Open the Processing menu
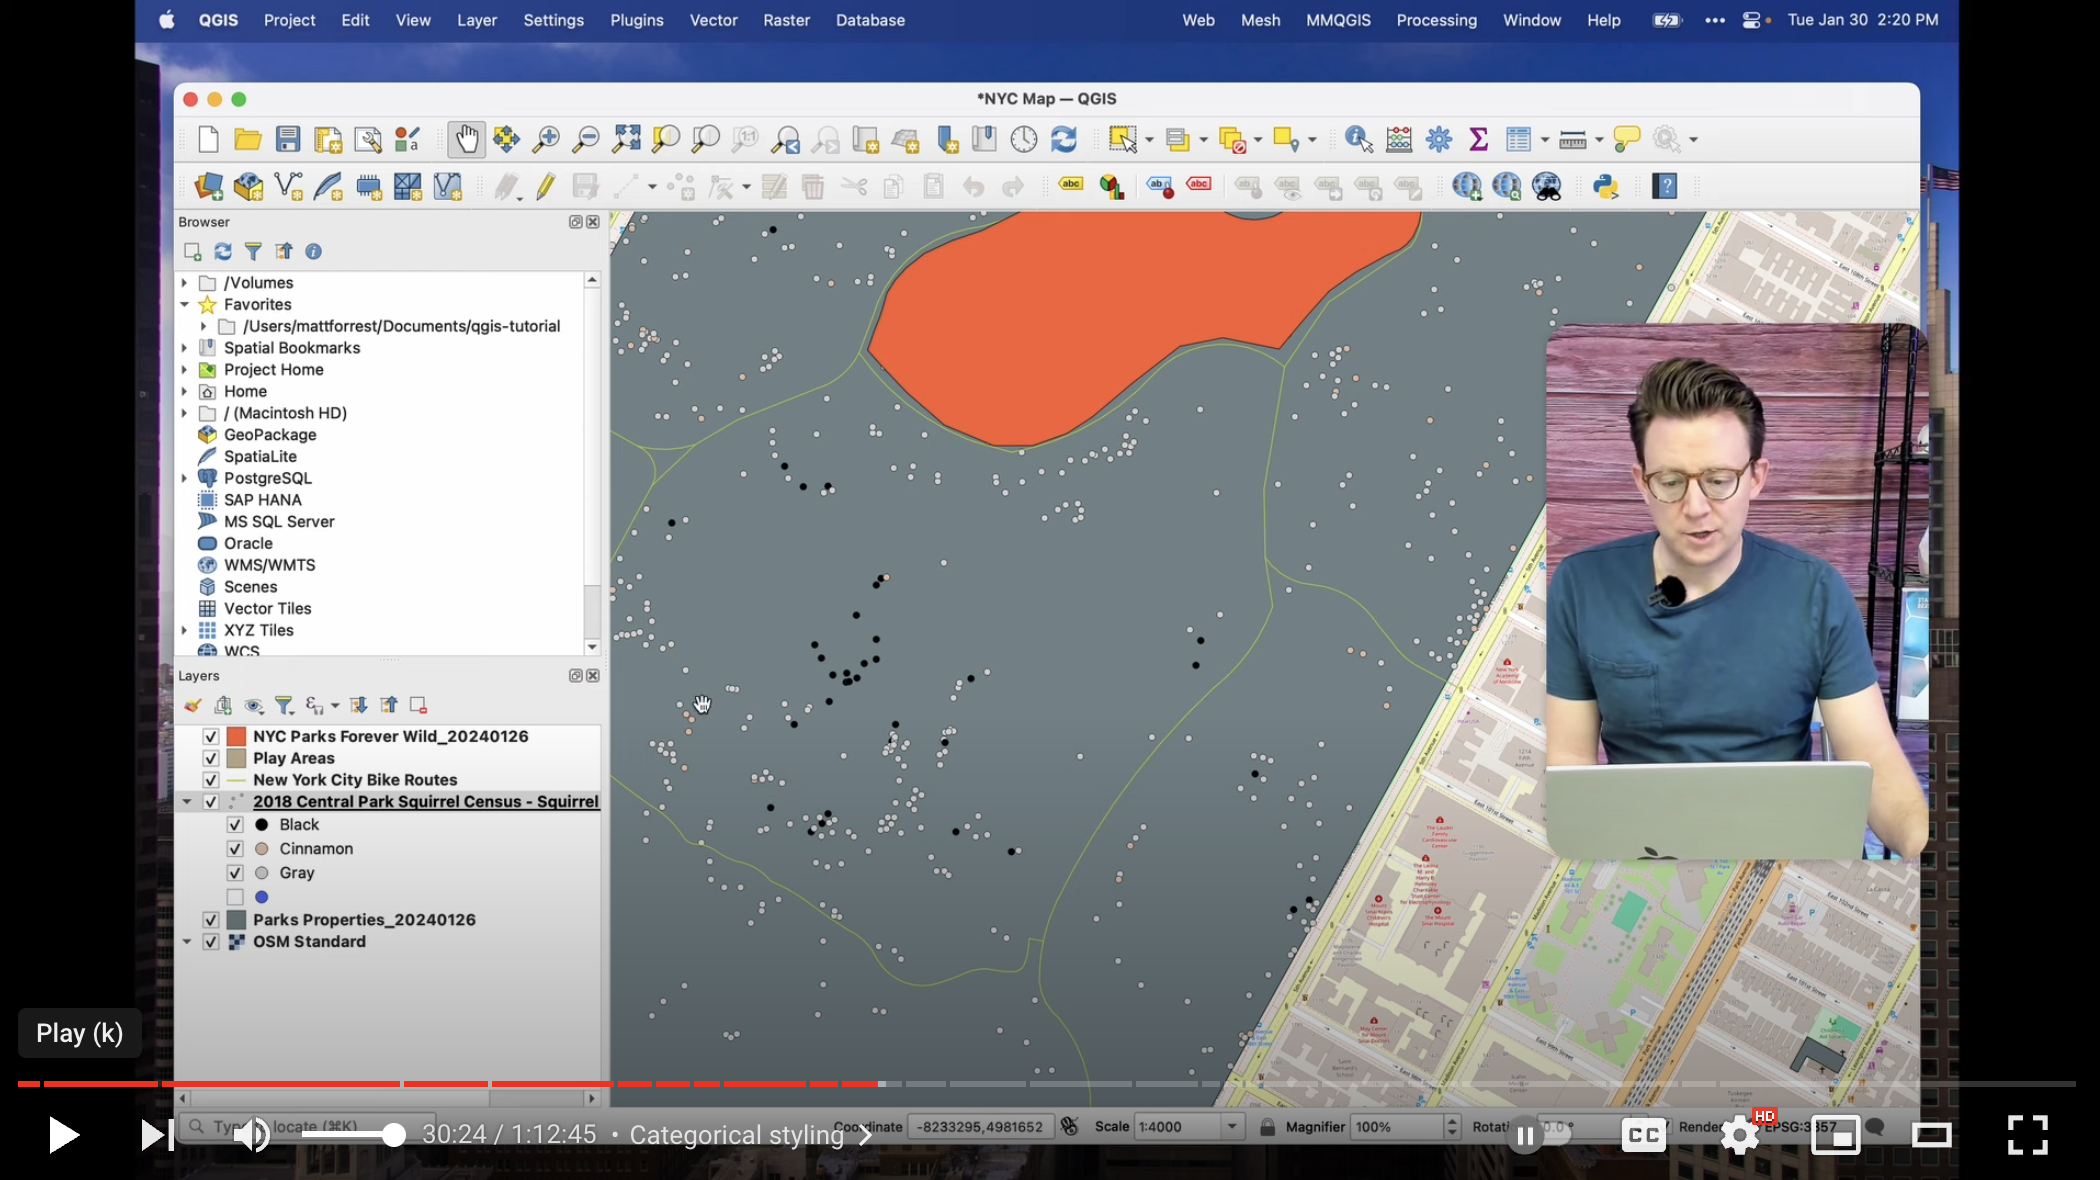2100x1180 pixels. (x=1436, y=20)
